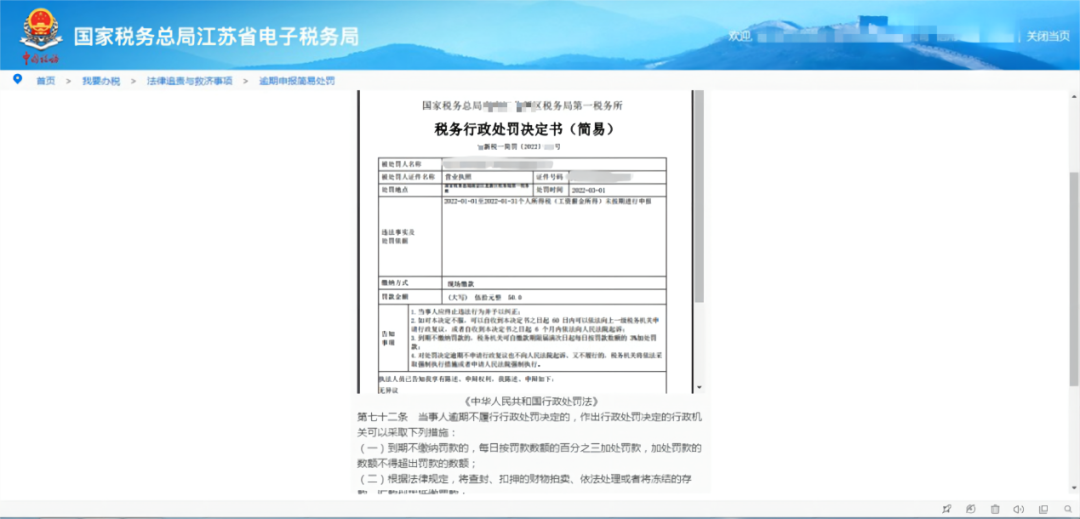1080x519 pixels.
Task: Click the 欢迎 greeting text in header
Action: pyautogui.click(x=740, y=36)
